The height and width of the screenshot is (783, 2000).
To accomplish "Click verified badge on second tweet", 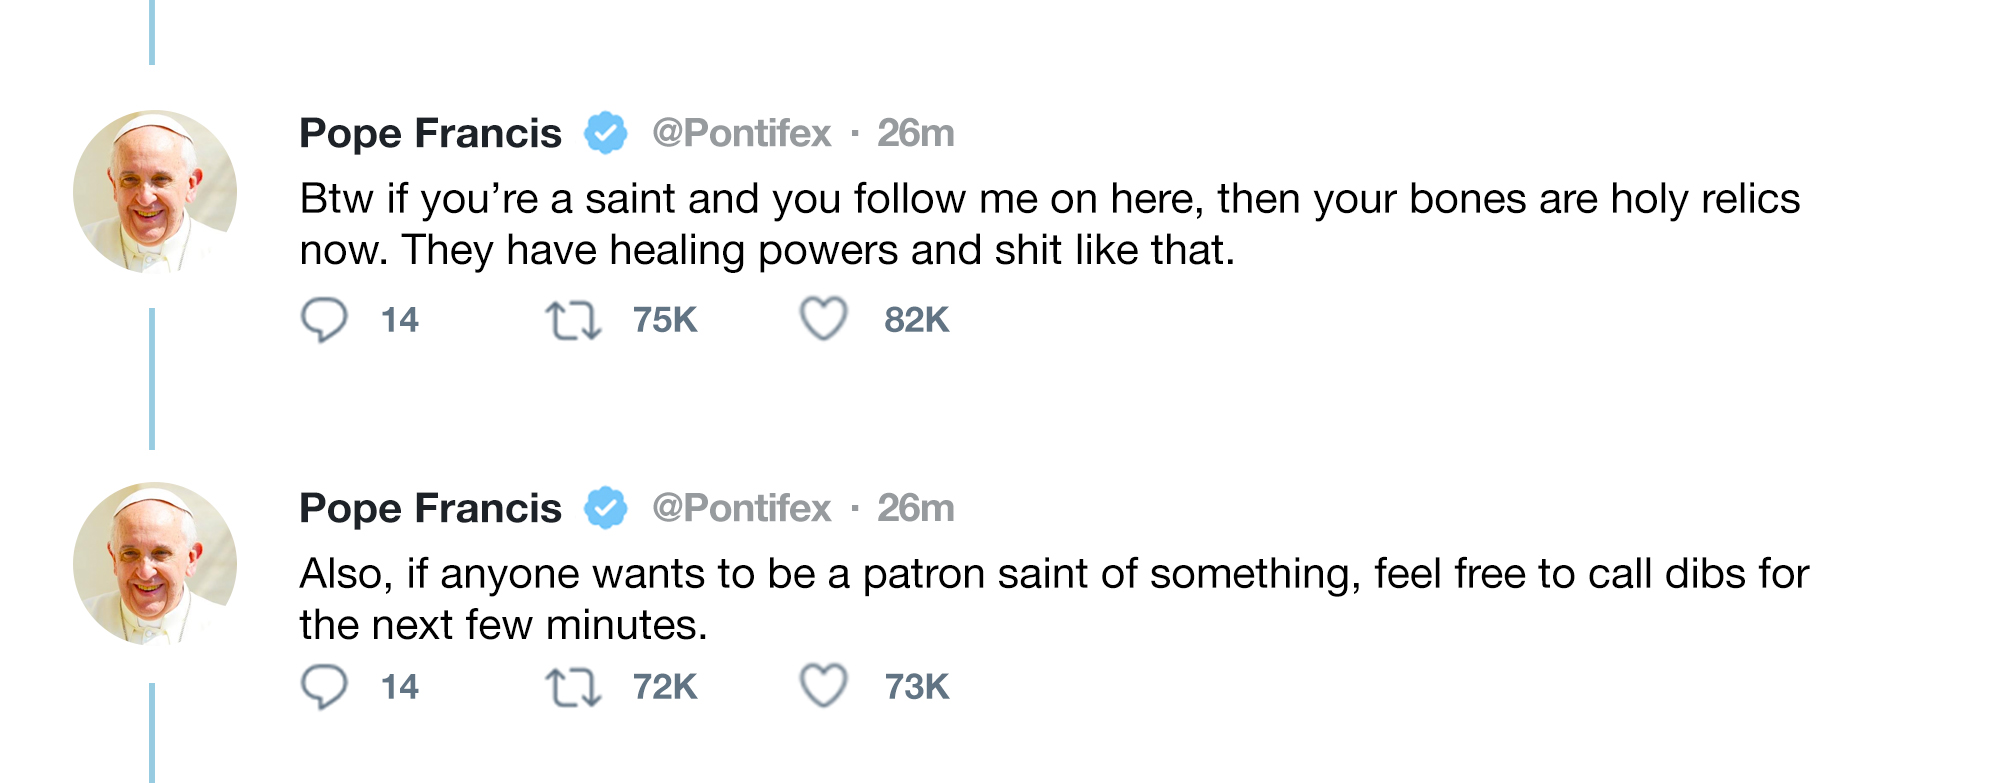I will [x=606, y=508].
